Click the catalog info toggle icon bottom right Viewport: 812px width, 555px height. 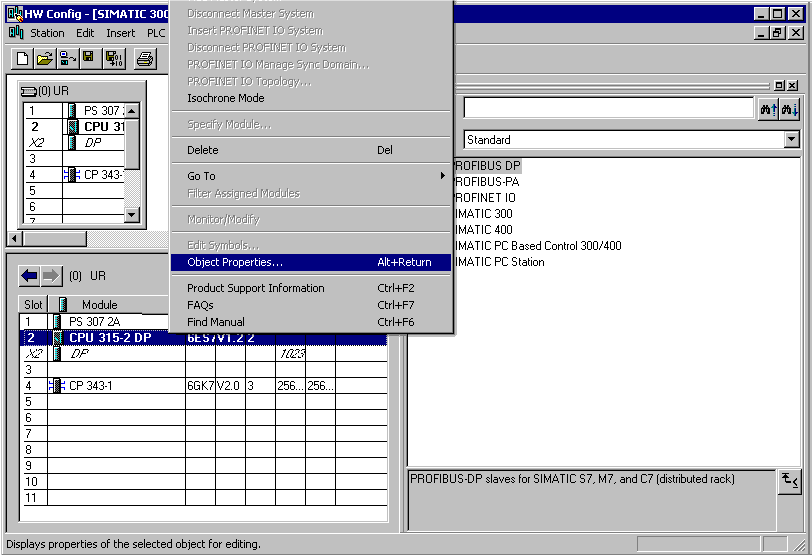(x=789, y=482)
